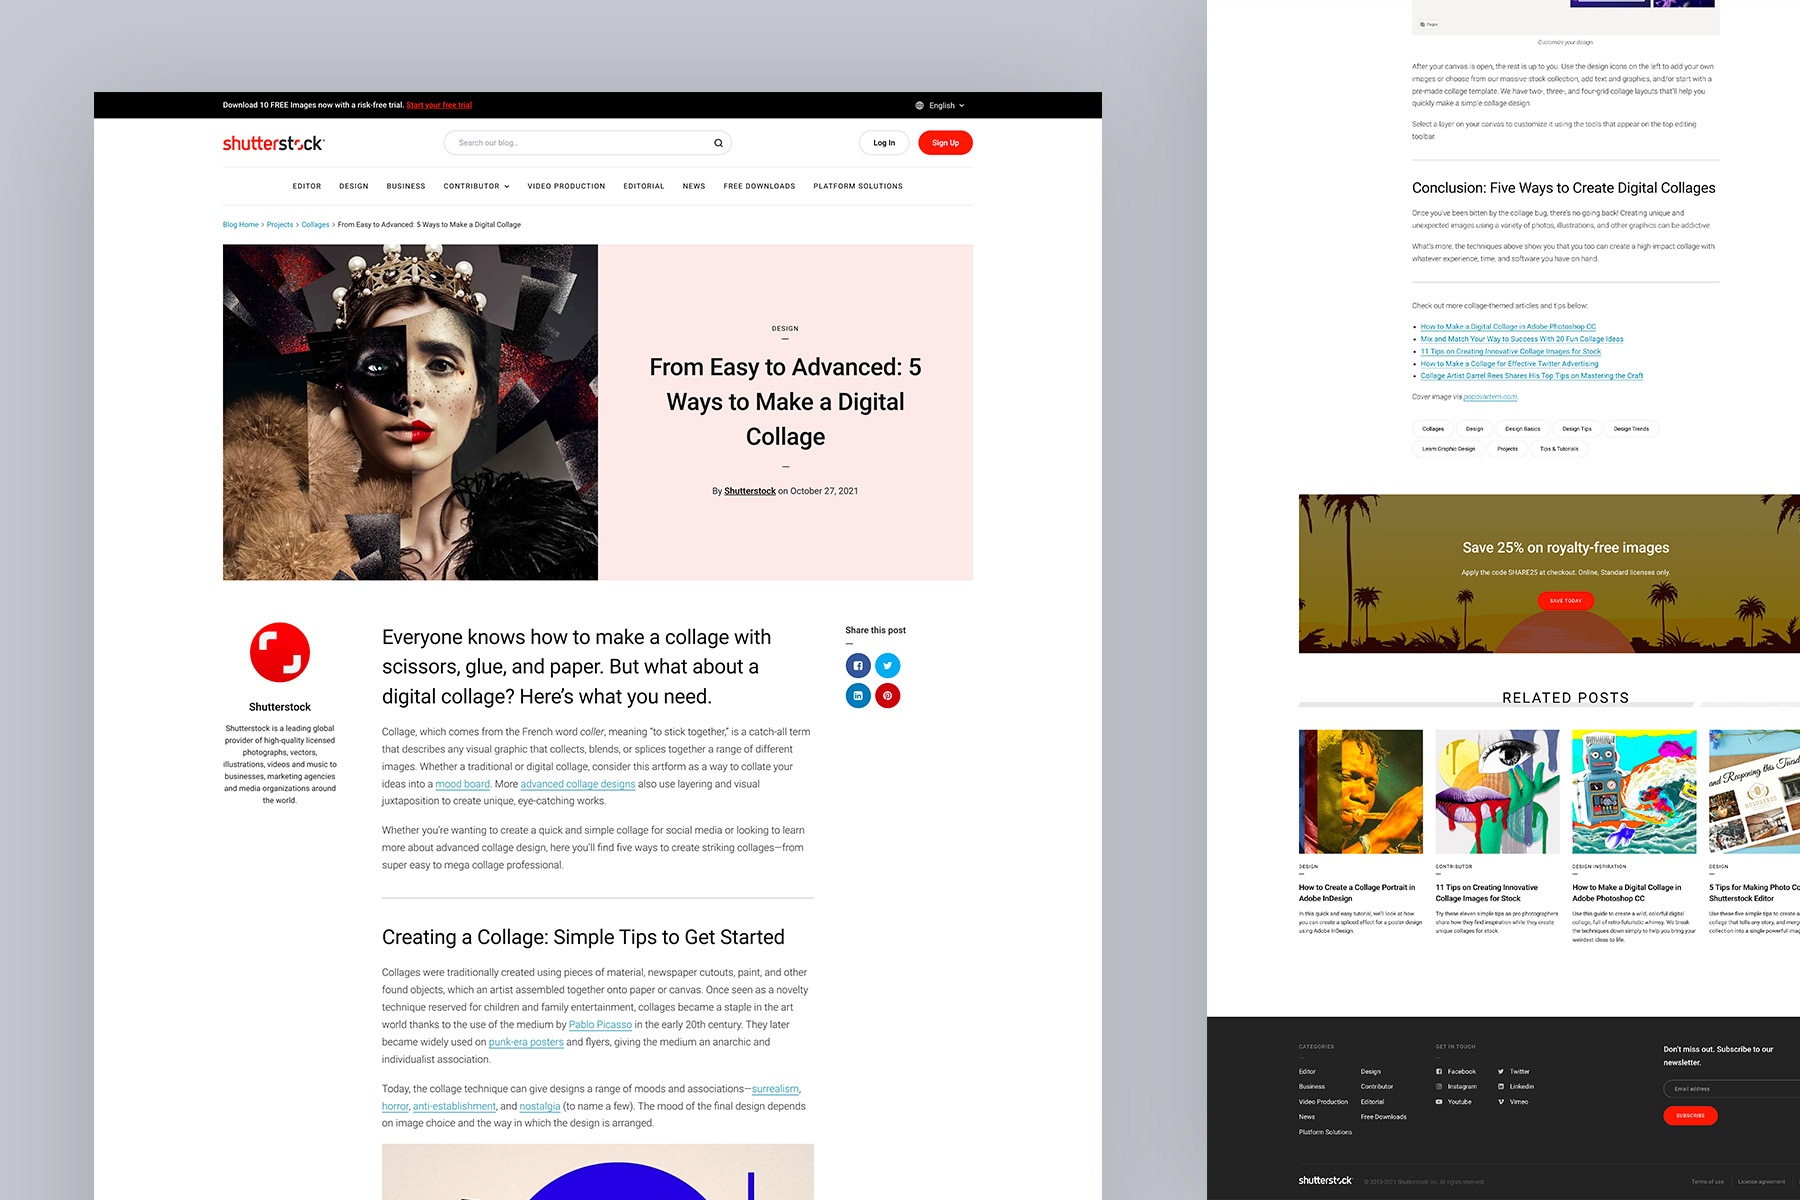1800x1200 pixels.
Task: Click the Start your free trial link
Action: [x=439, y=105]
